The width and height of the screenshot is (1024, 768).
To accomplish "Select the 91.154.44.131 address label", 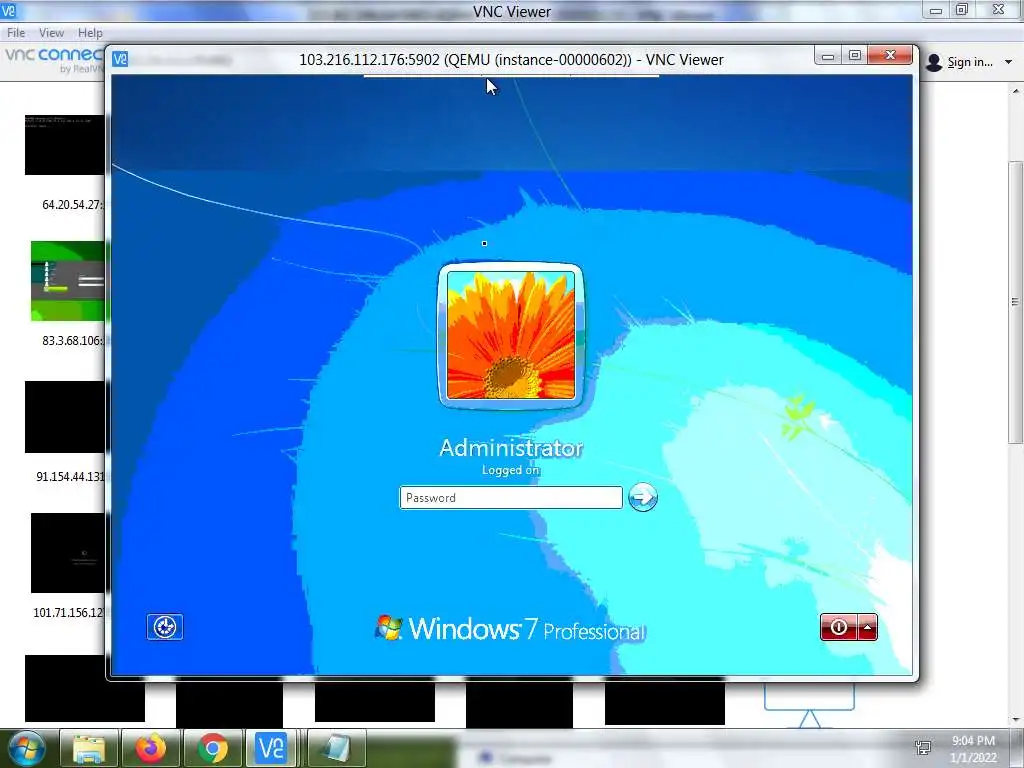I will (70, 476).
